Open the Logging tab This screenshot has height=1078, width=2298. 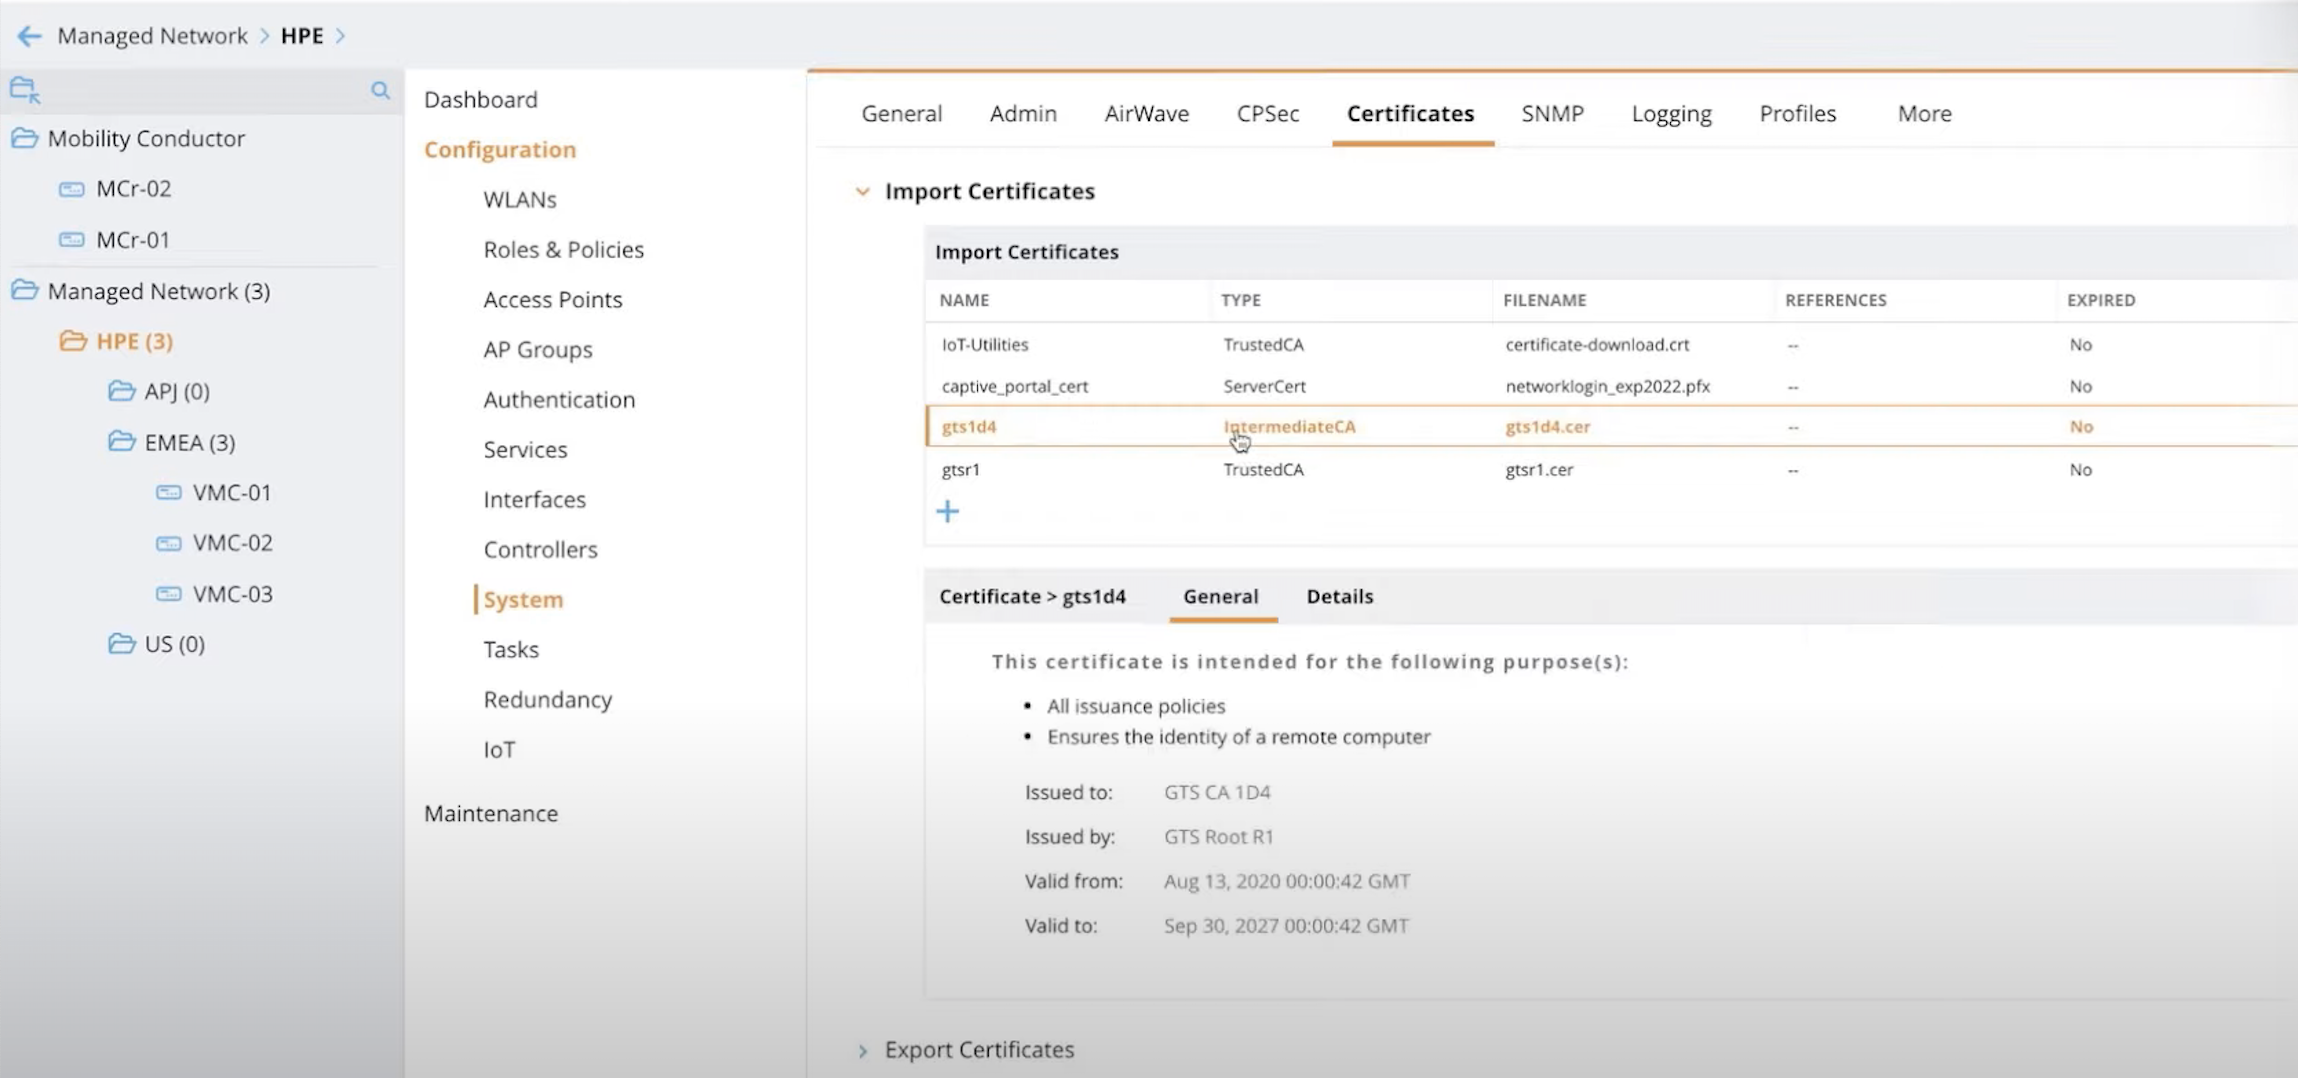1671,114
